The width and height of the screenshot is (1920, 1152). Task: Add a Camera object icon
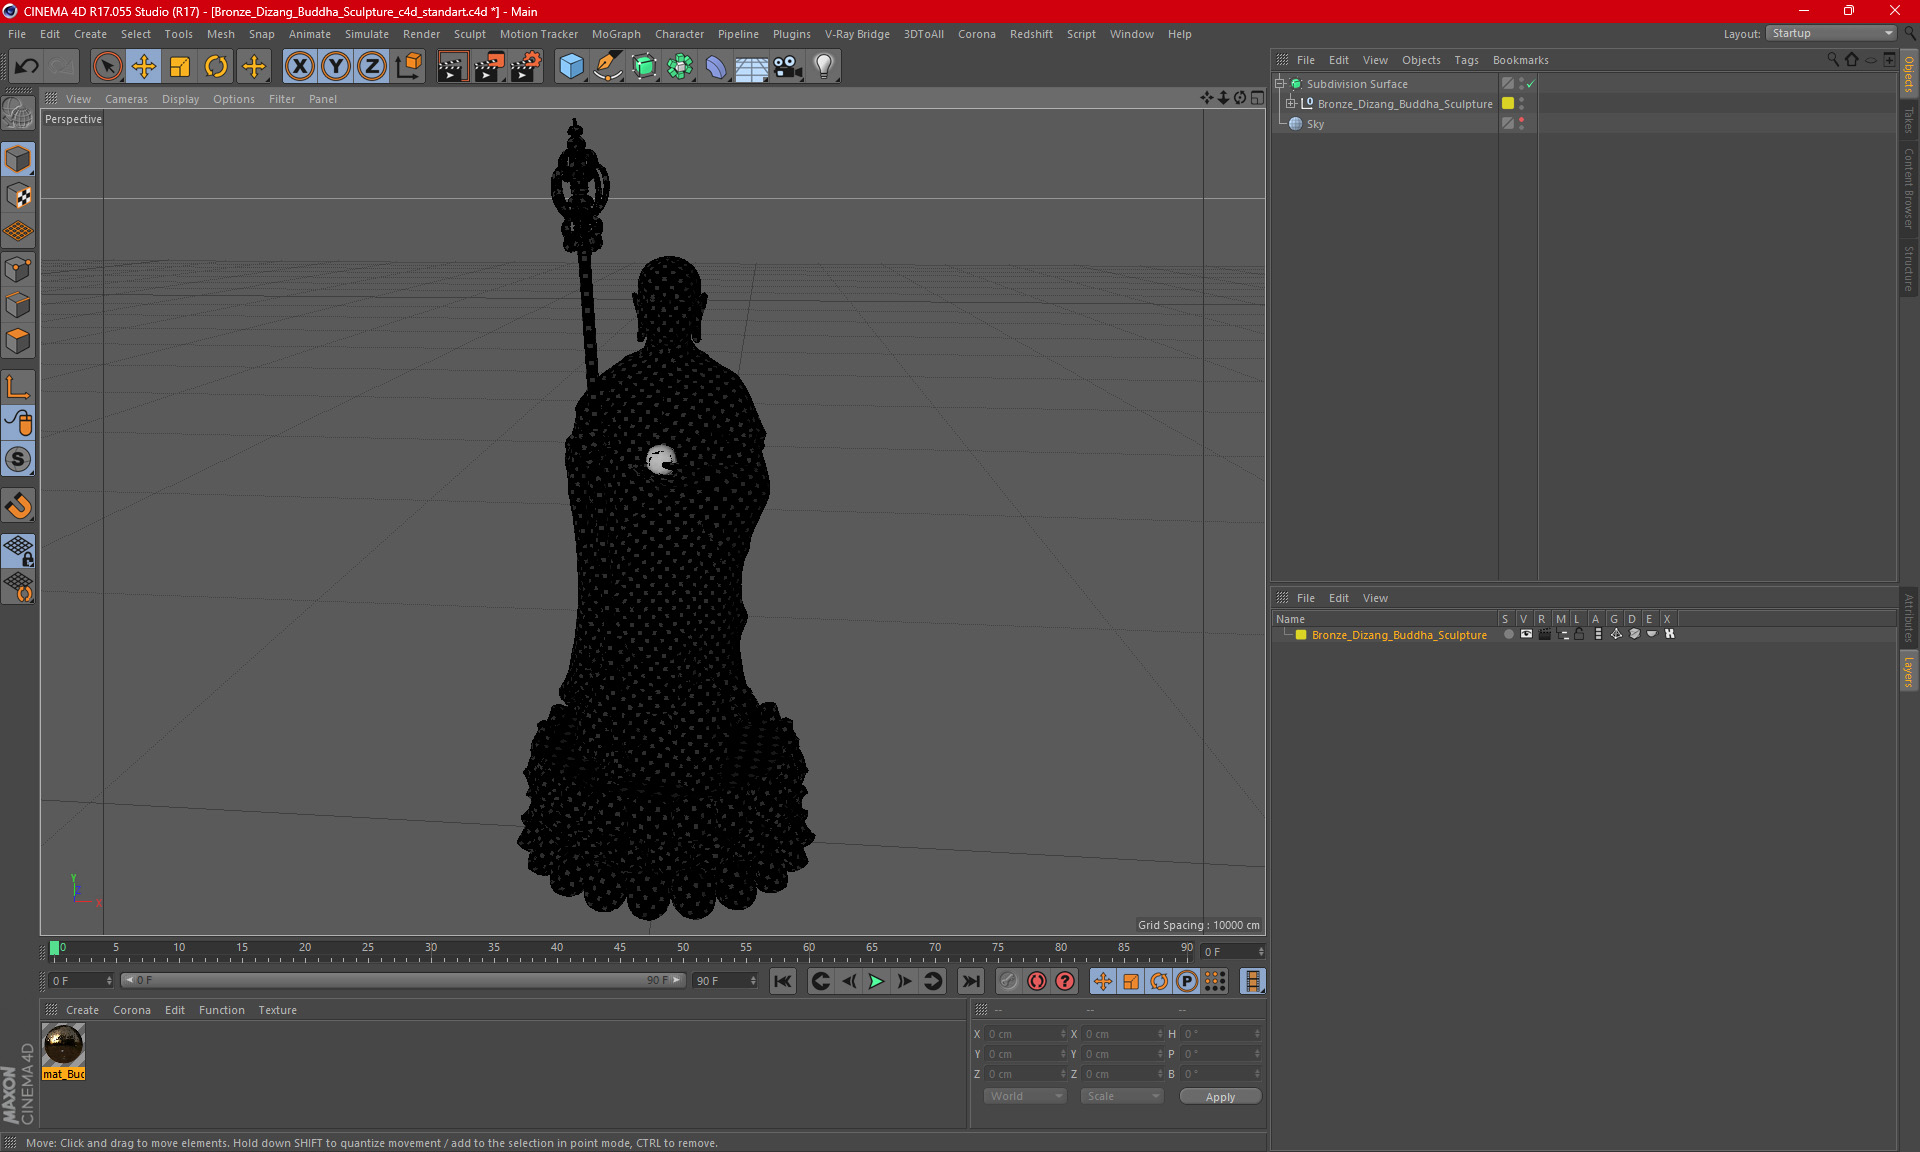tap(788, 67)
